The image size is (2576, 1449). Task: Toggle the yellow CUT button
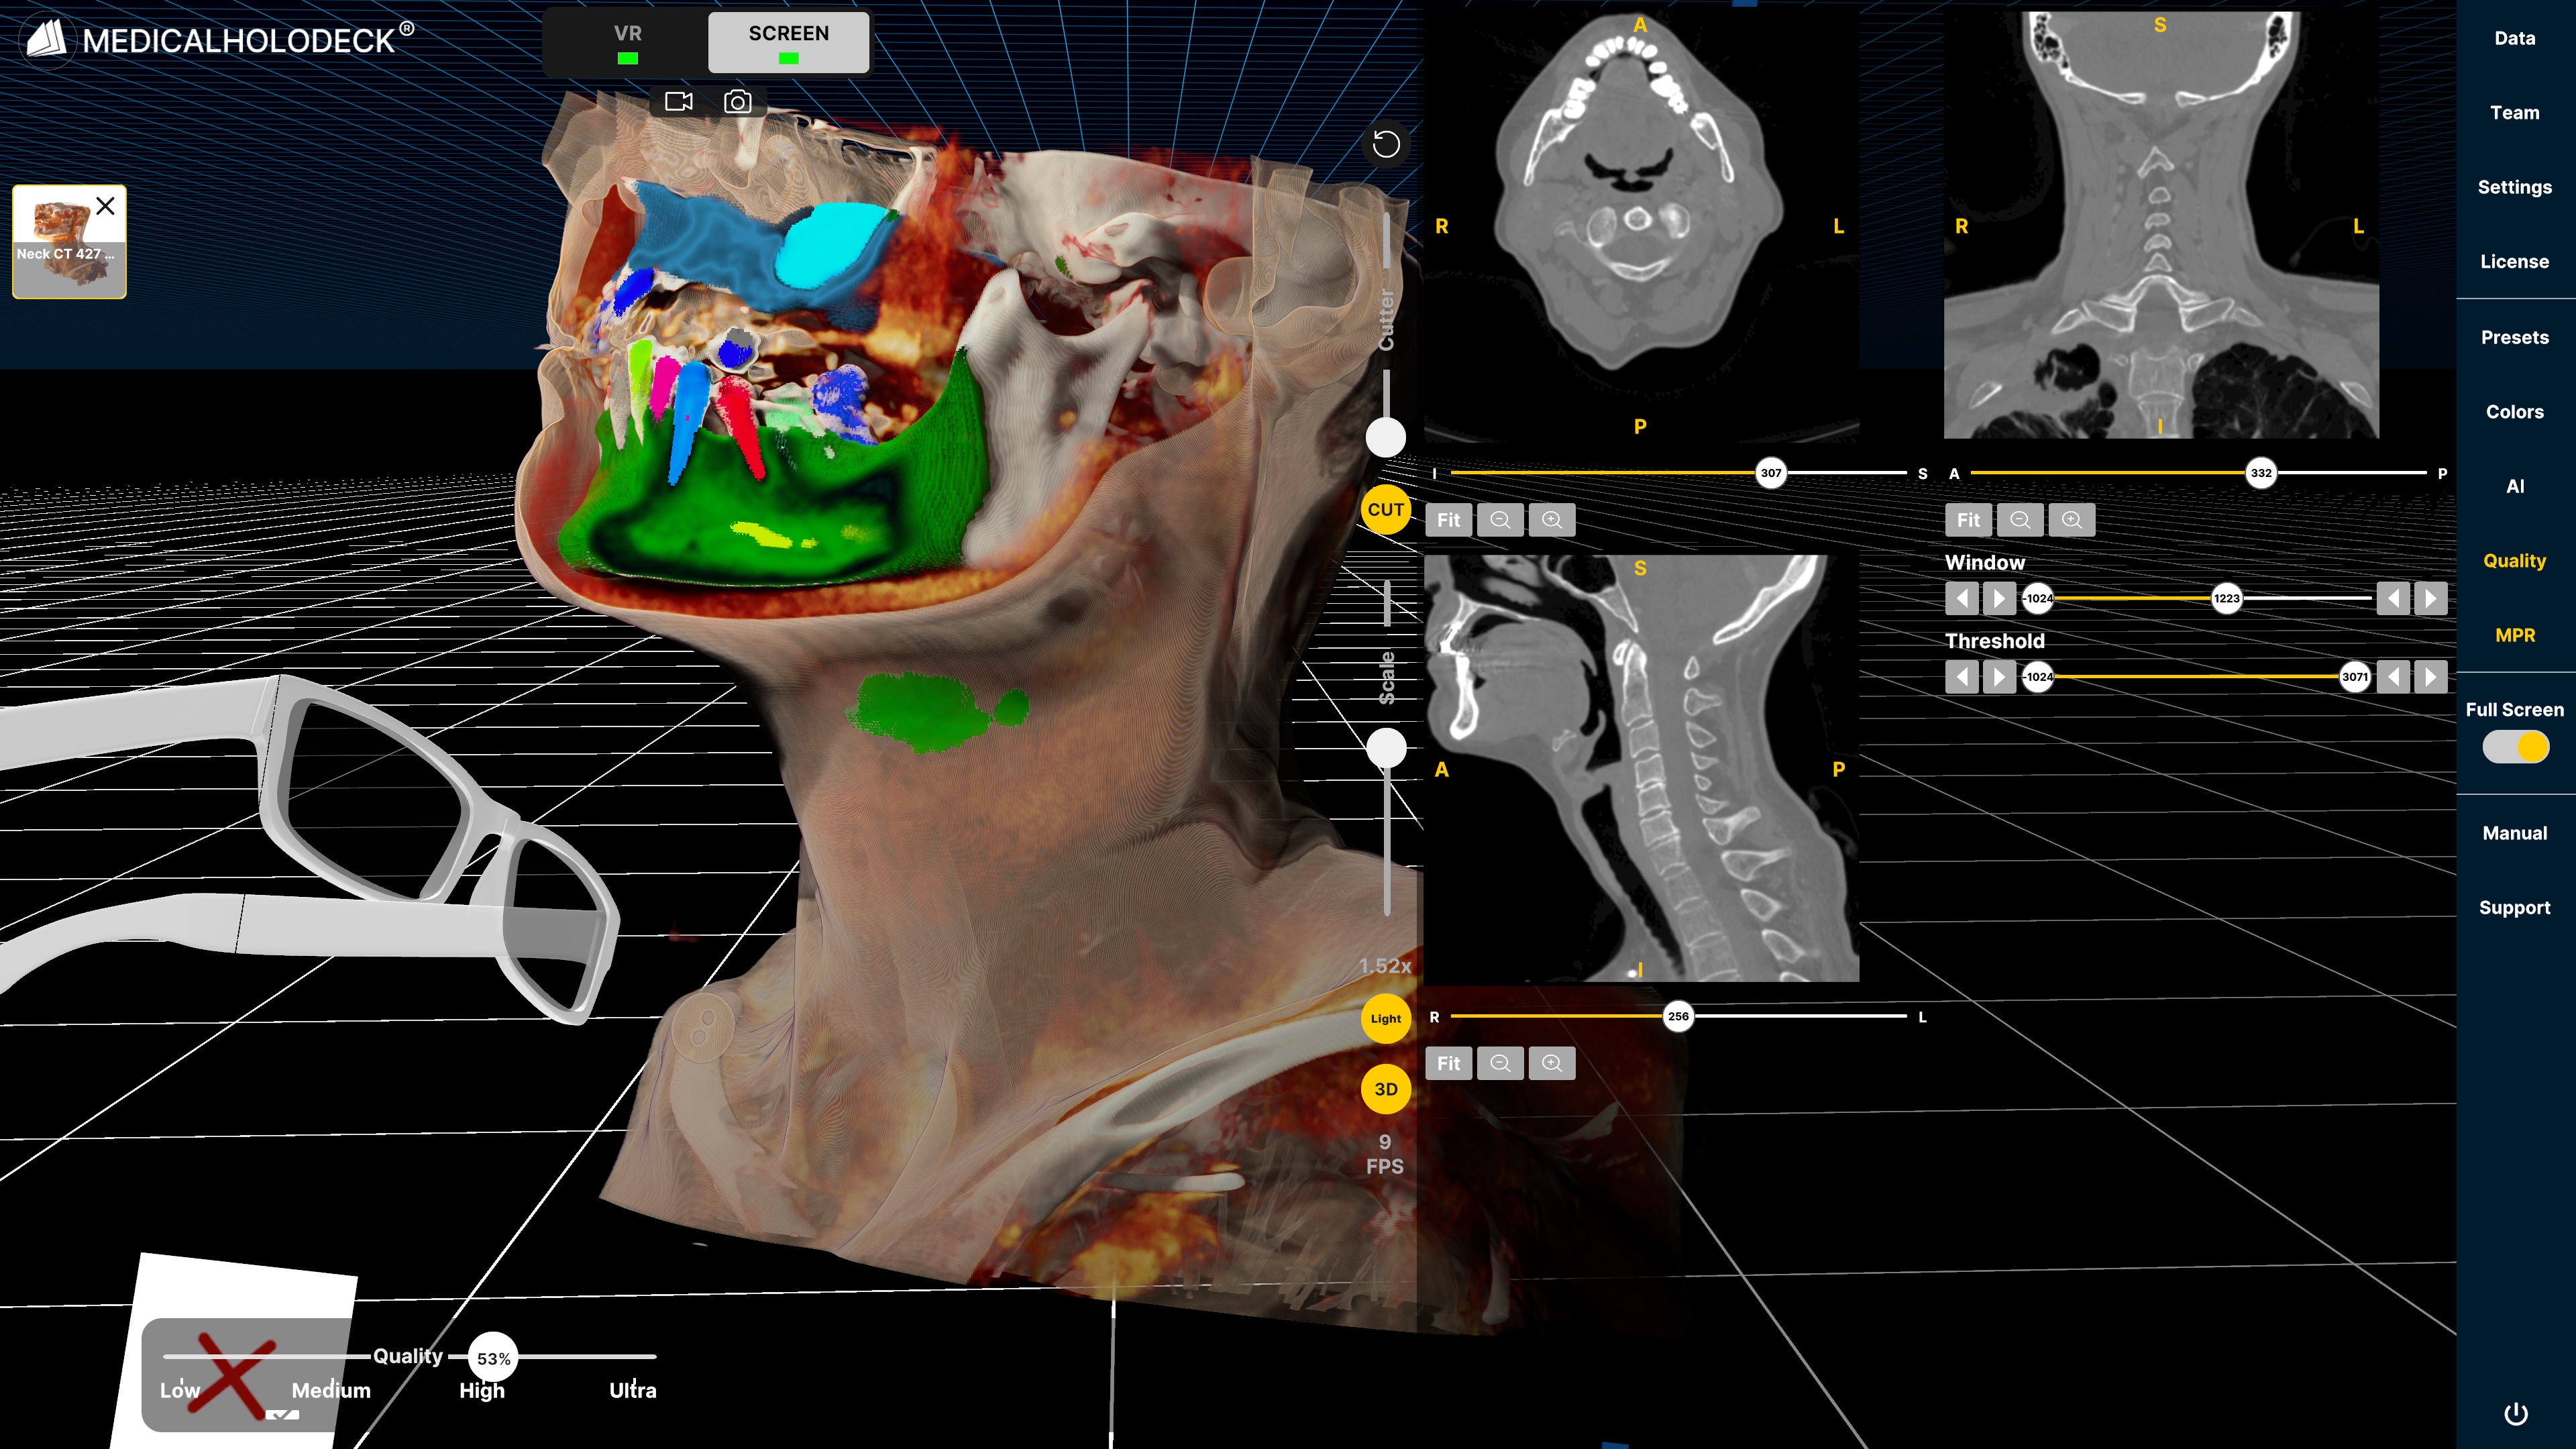coord(1385,509)
